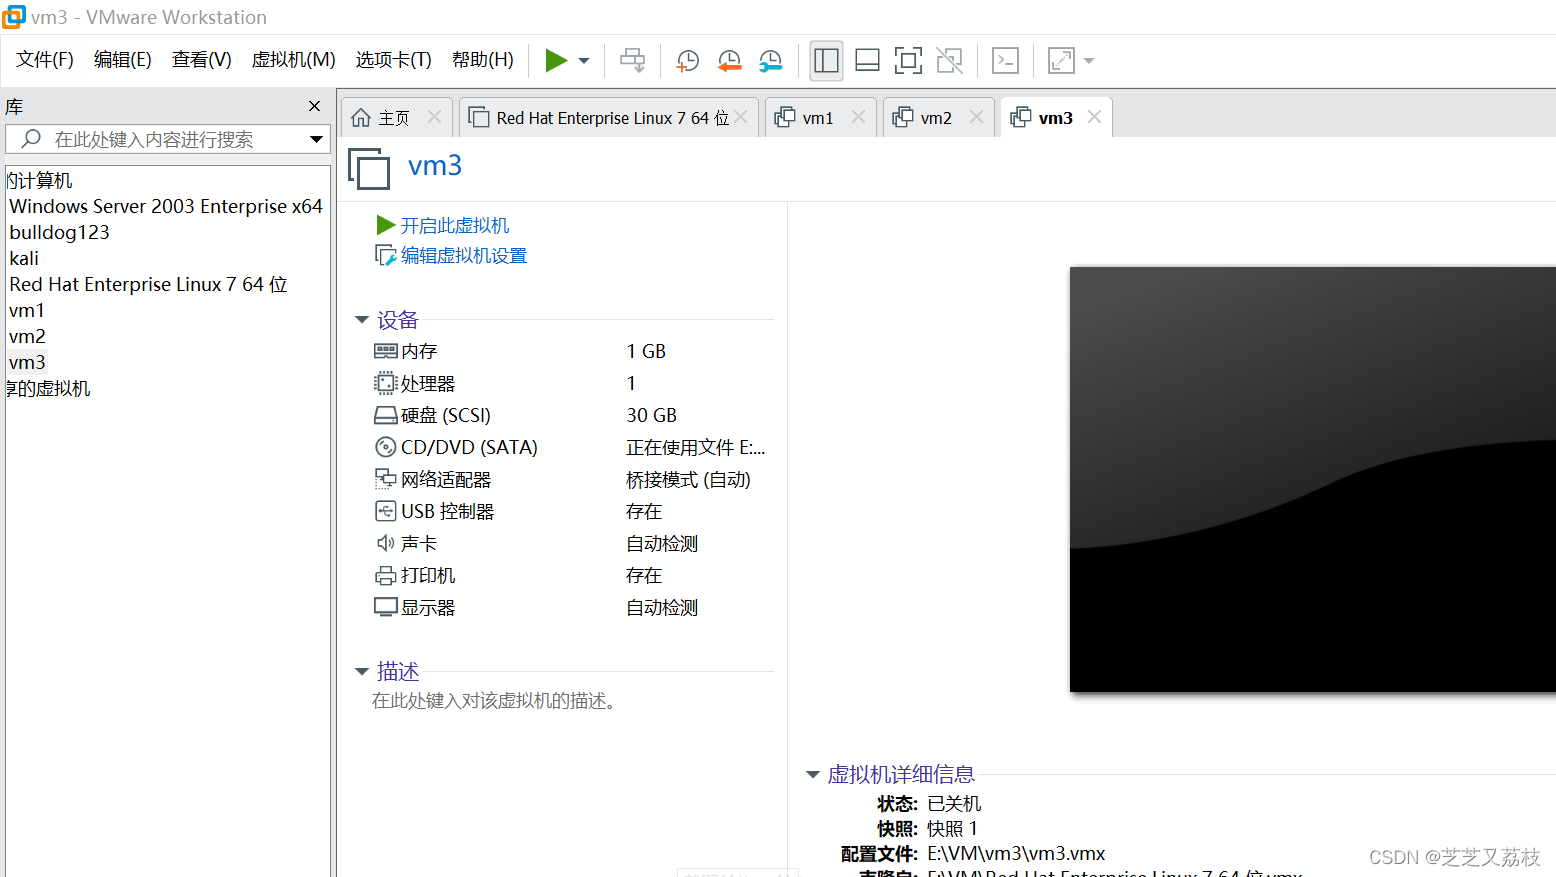Select Red Hat Enterprise Linux 7 in library
The image size is (1556, 877).
148,284
